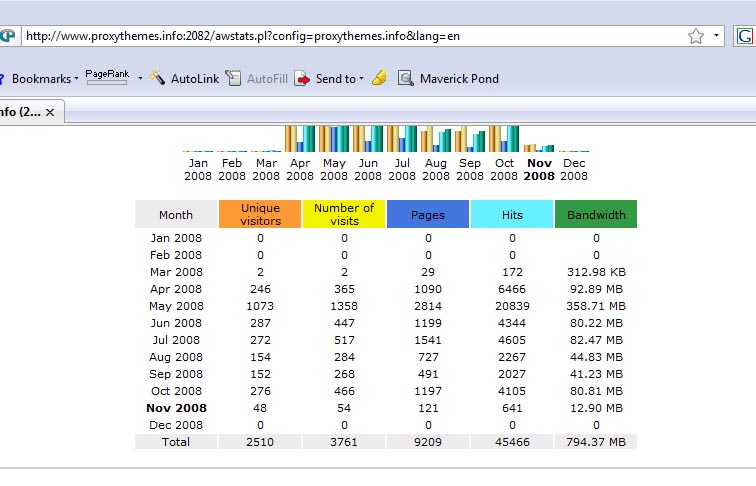This screenshot has width=756, height=486.
Task: Click the yellow Number of visits header
Action: [344, 214]
